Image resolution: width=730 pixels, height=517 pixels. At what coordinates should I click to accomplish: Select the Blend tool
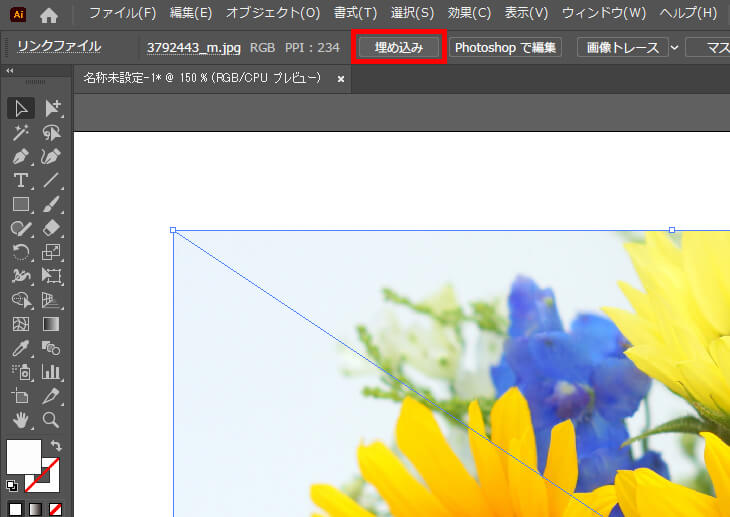[52, 348]
